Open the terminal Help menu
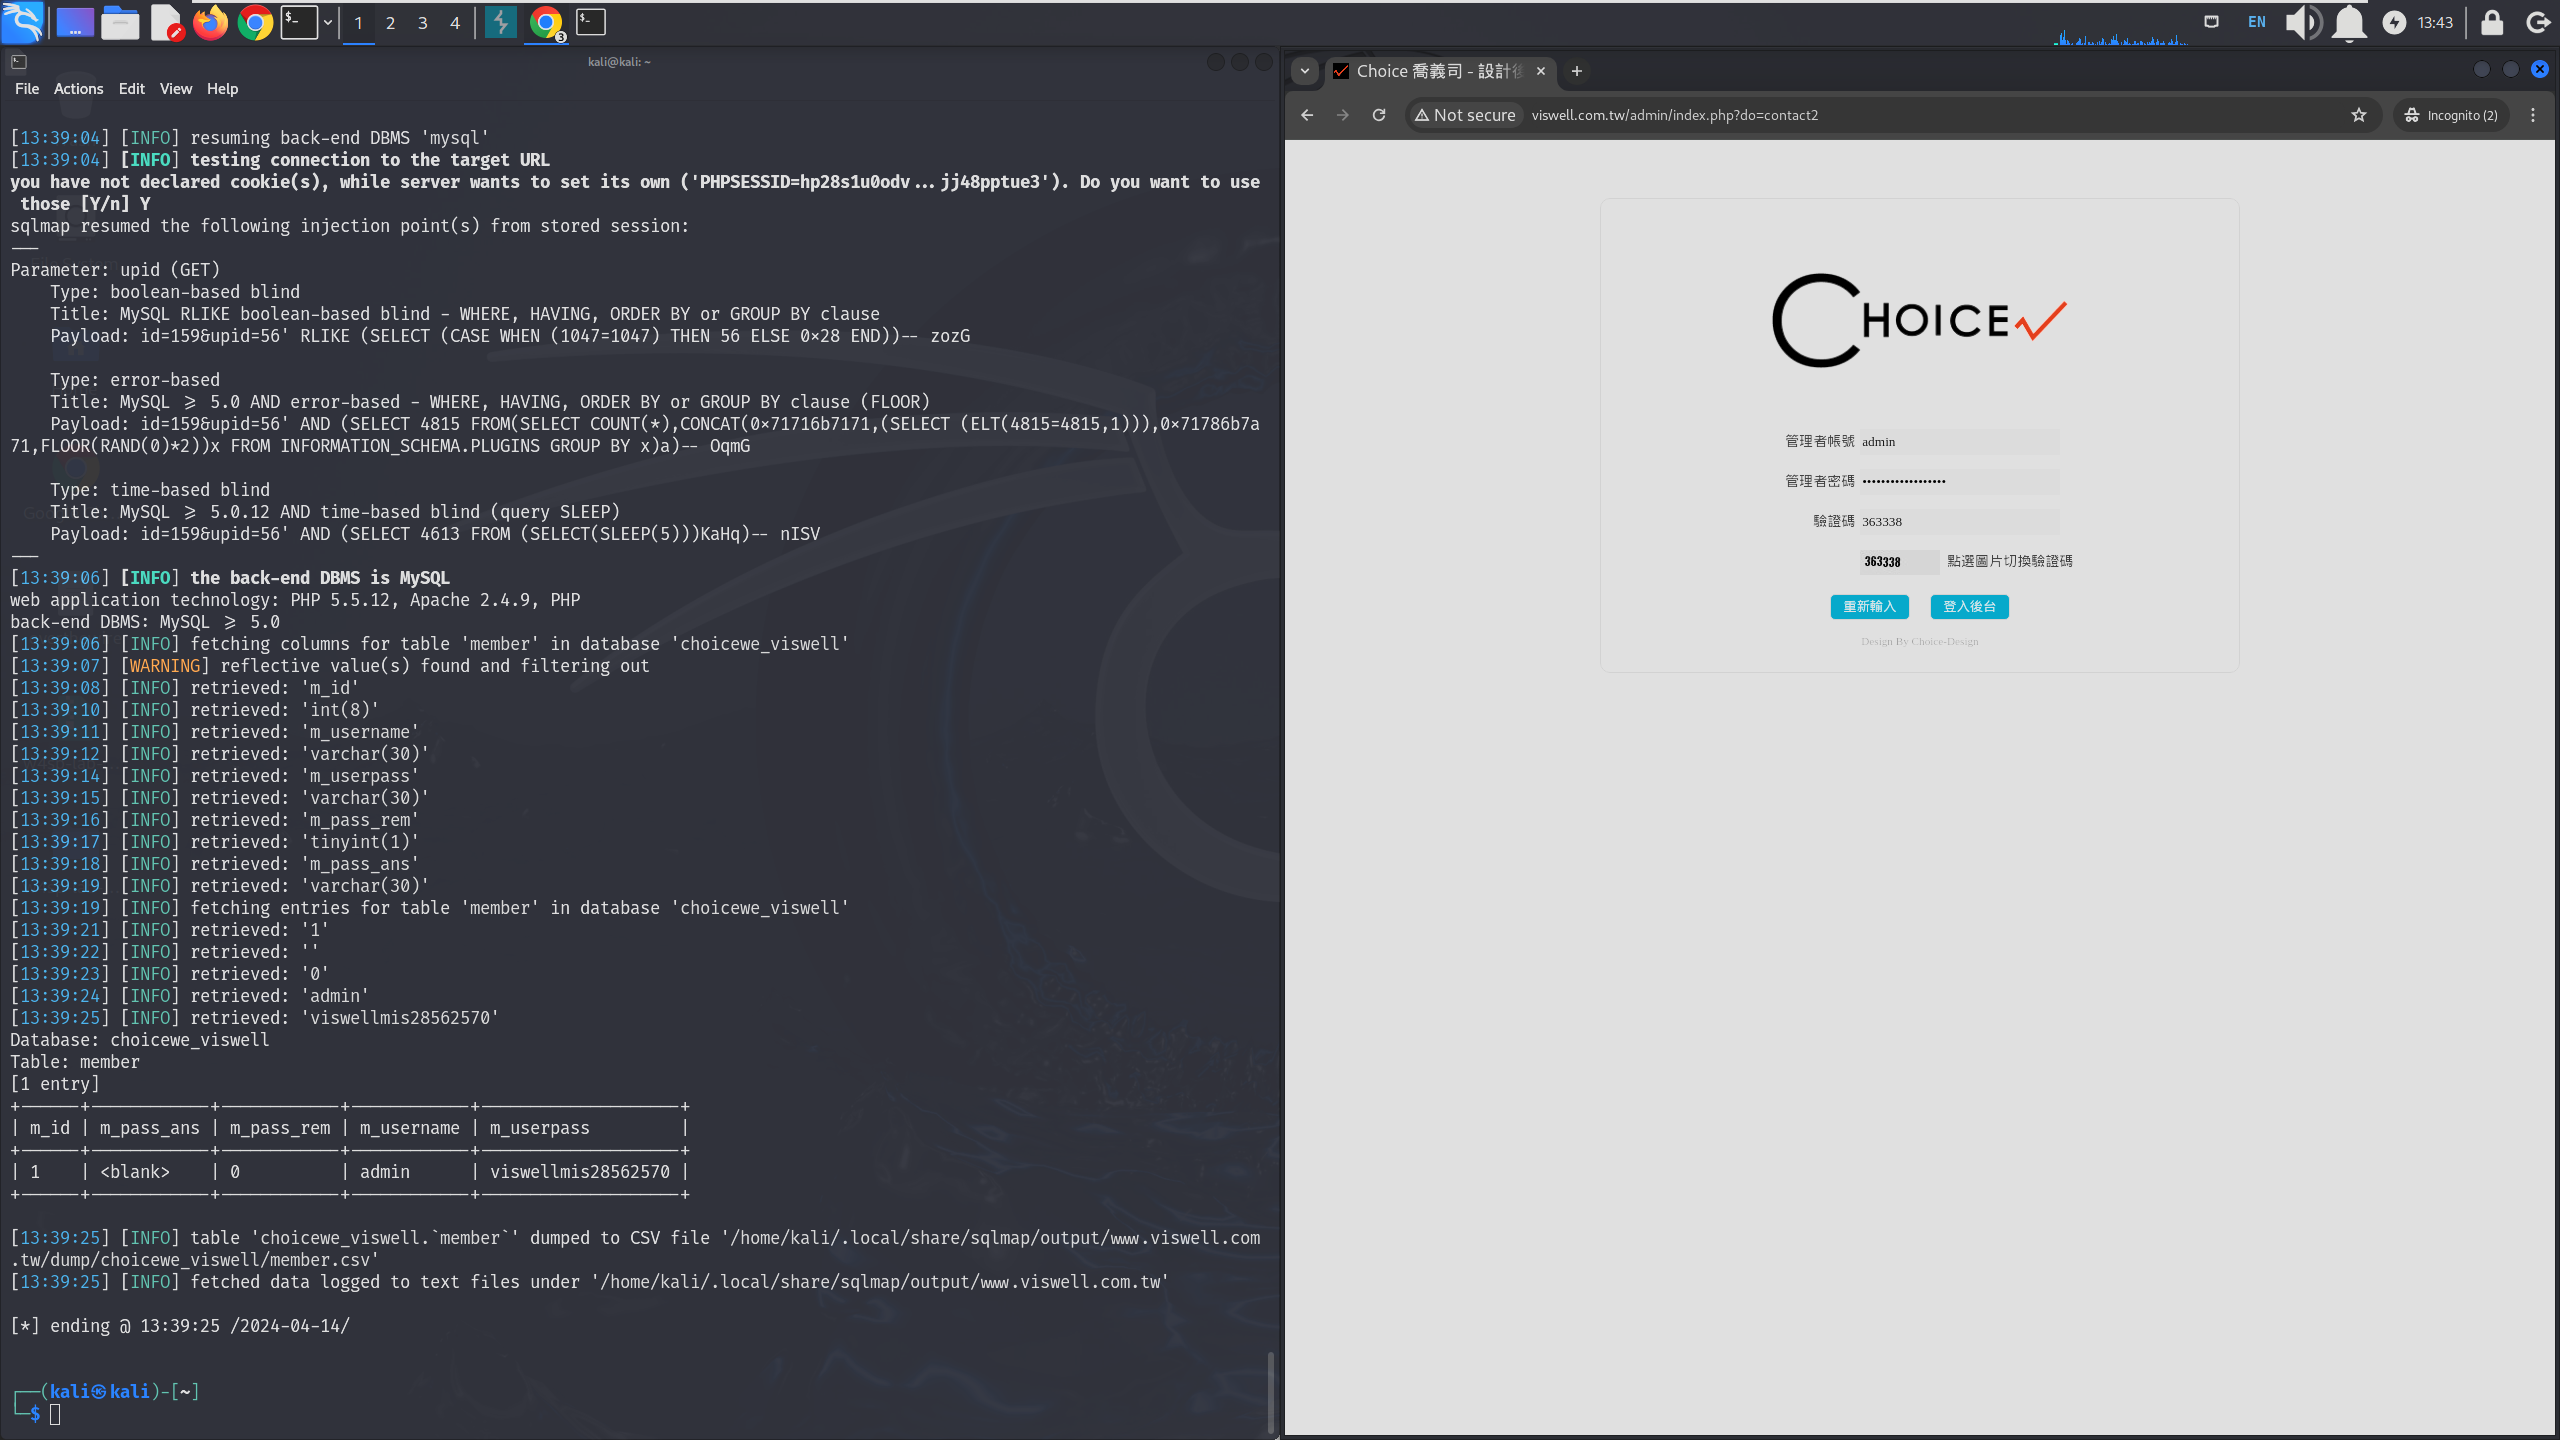This screenshot has height=1440, width=2560. point(222,89)
